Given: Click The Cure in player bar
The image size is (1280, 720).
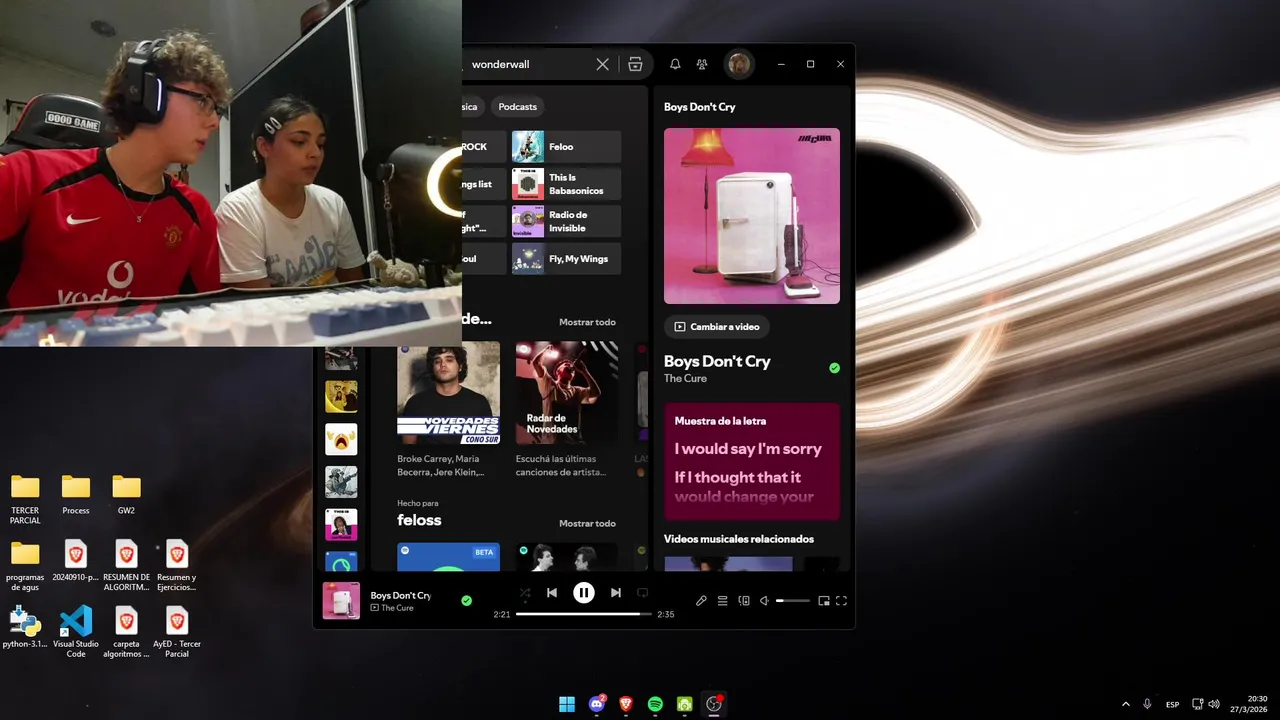Looking at the screenshot, I should pyautogui.click(x=397, y=608).
